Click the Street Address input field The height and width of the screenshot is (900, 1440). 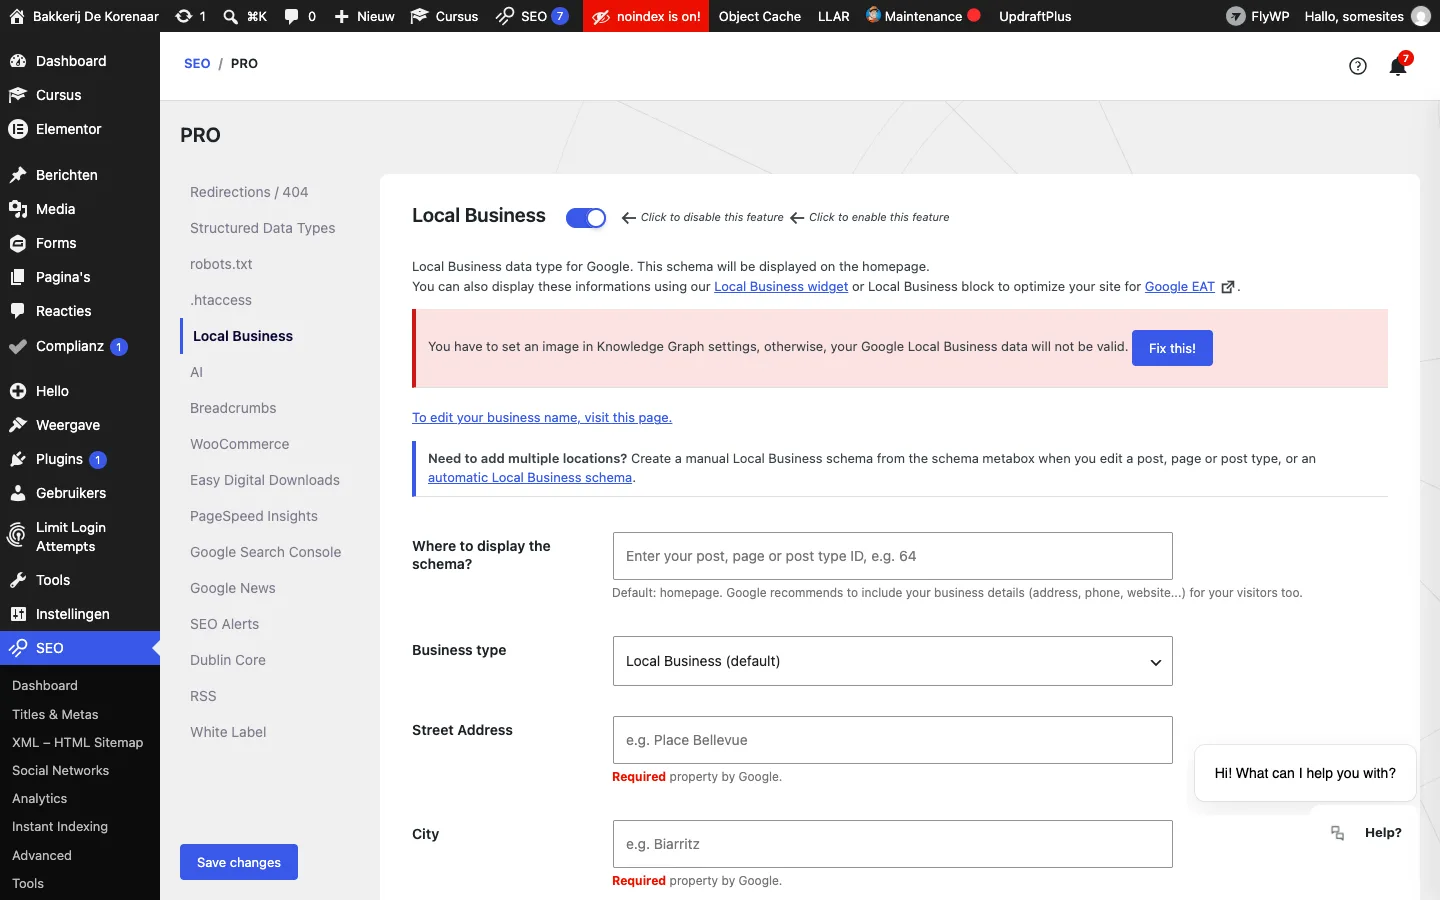click(892, 740)
